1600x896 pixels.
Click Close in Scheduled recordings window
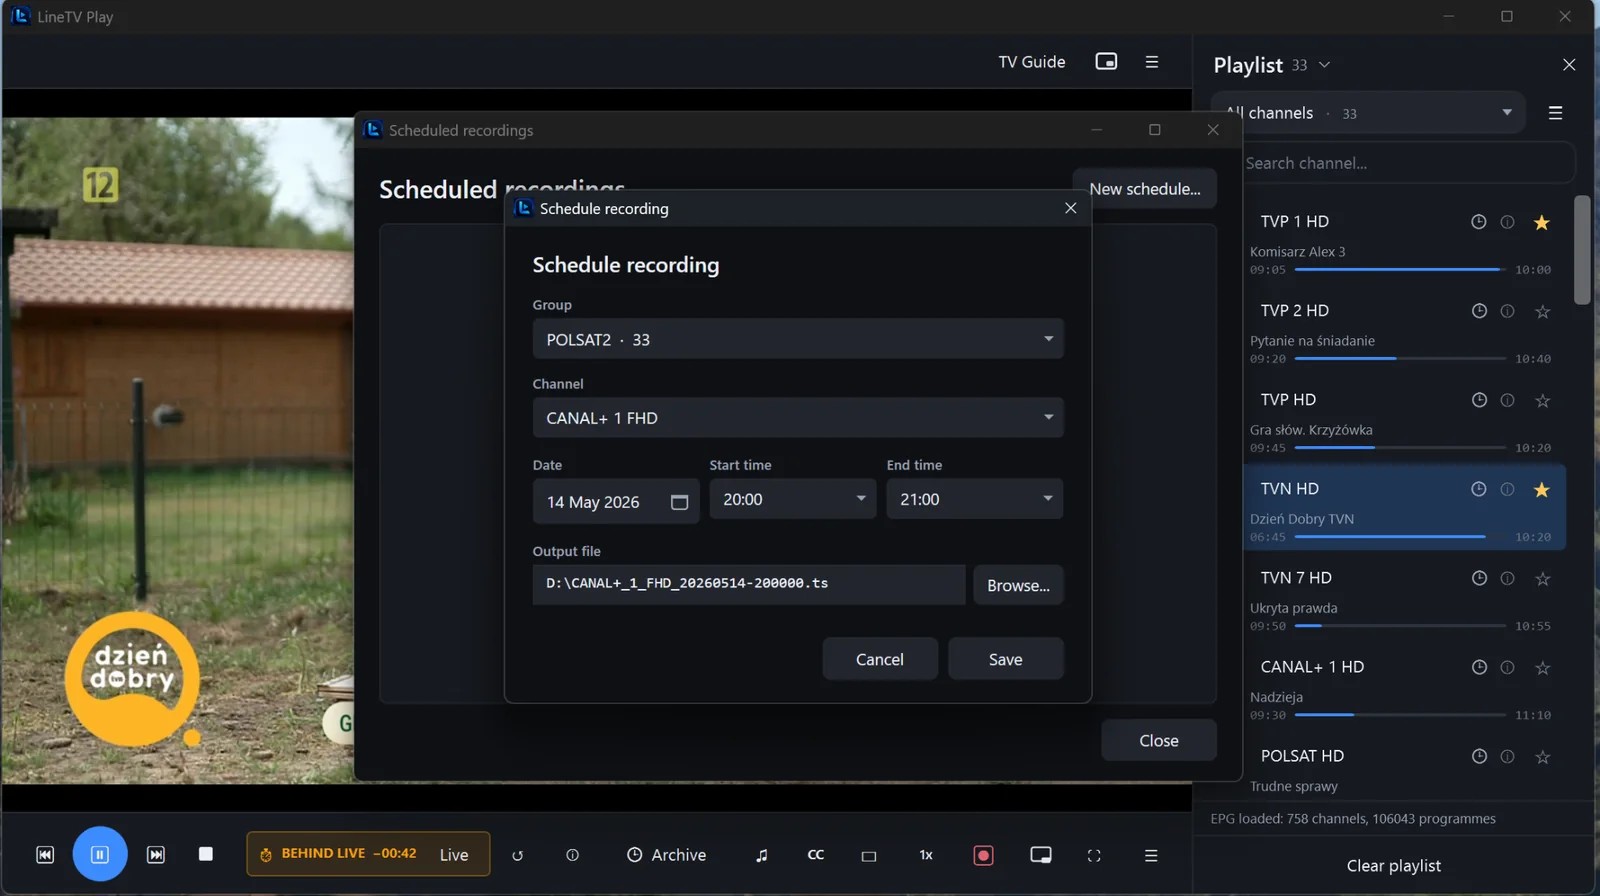(1159, 741)
